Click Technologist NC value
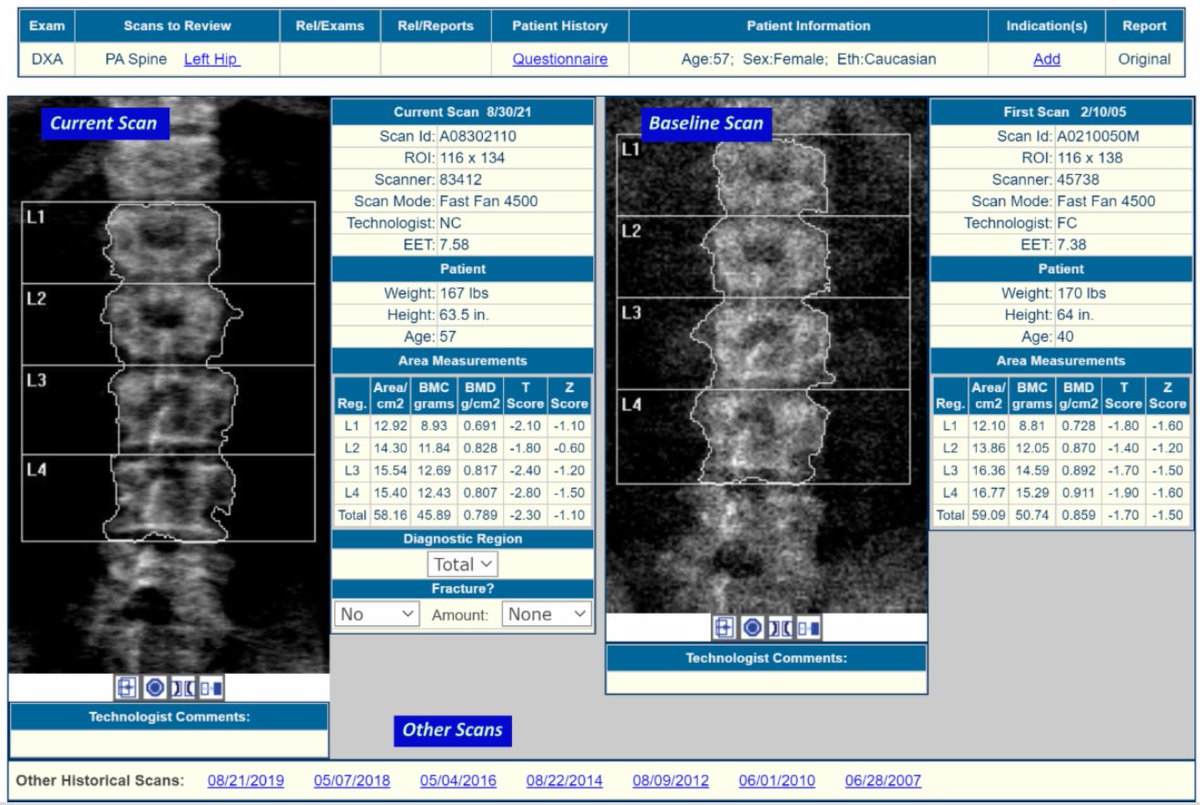 (x=450, y=223)
